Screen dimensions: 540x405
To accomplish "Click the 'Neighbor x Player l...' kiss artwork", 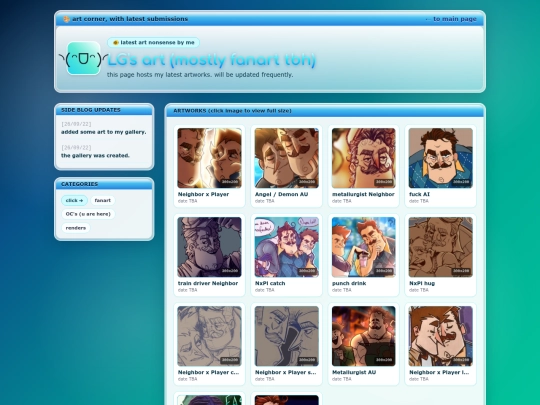I will pyautogui.click(x=440, y=336).
